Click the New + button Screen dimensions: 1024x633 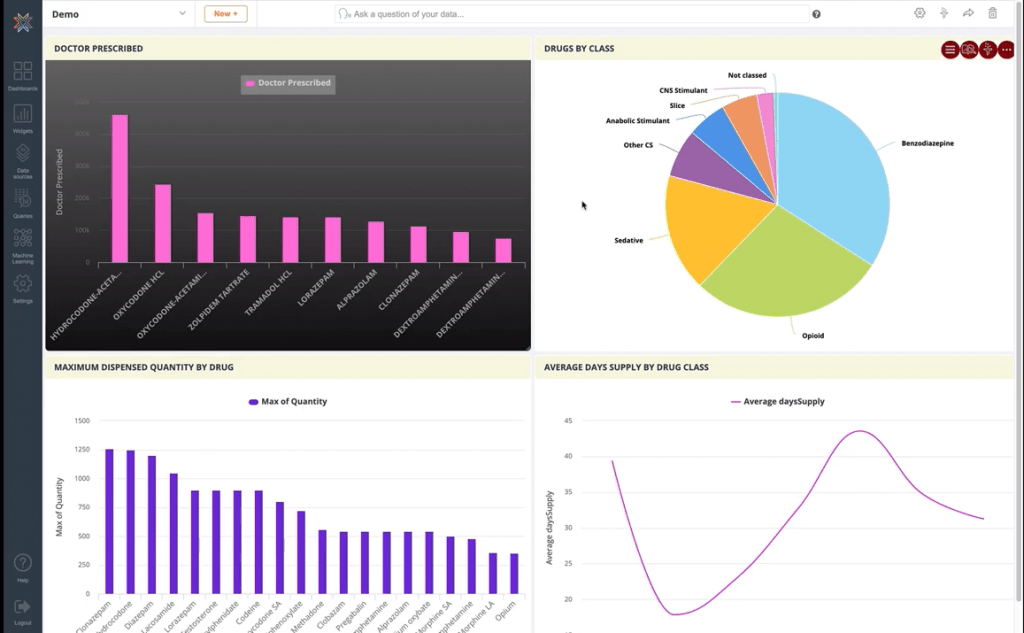pyautogui.click(x=225, y=14)
